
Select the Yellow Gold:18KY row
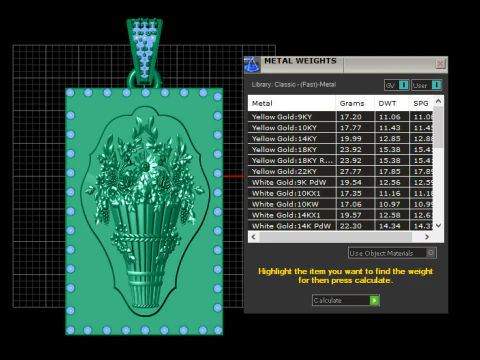click(341, 150)
